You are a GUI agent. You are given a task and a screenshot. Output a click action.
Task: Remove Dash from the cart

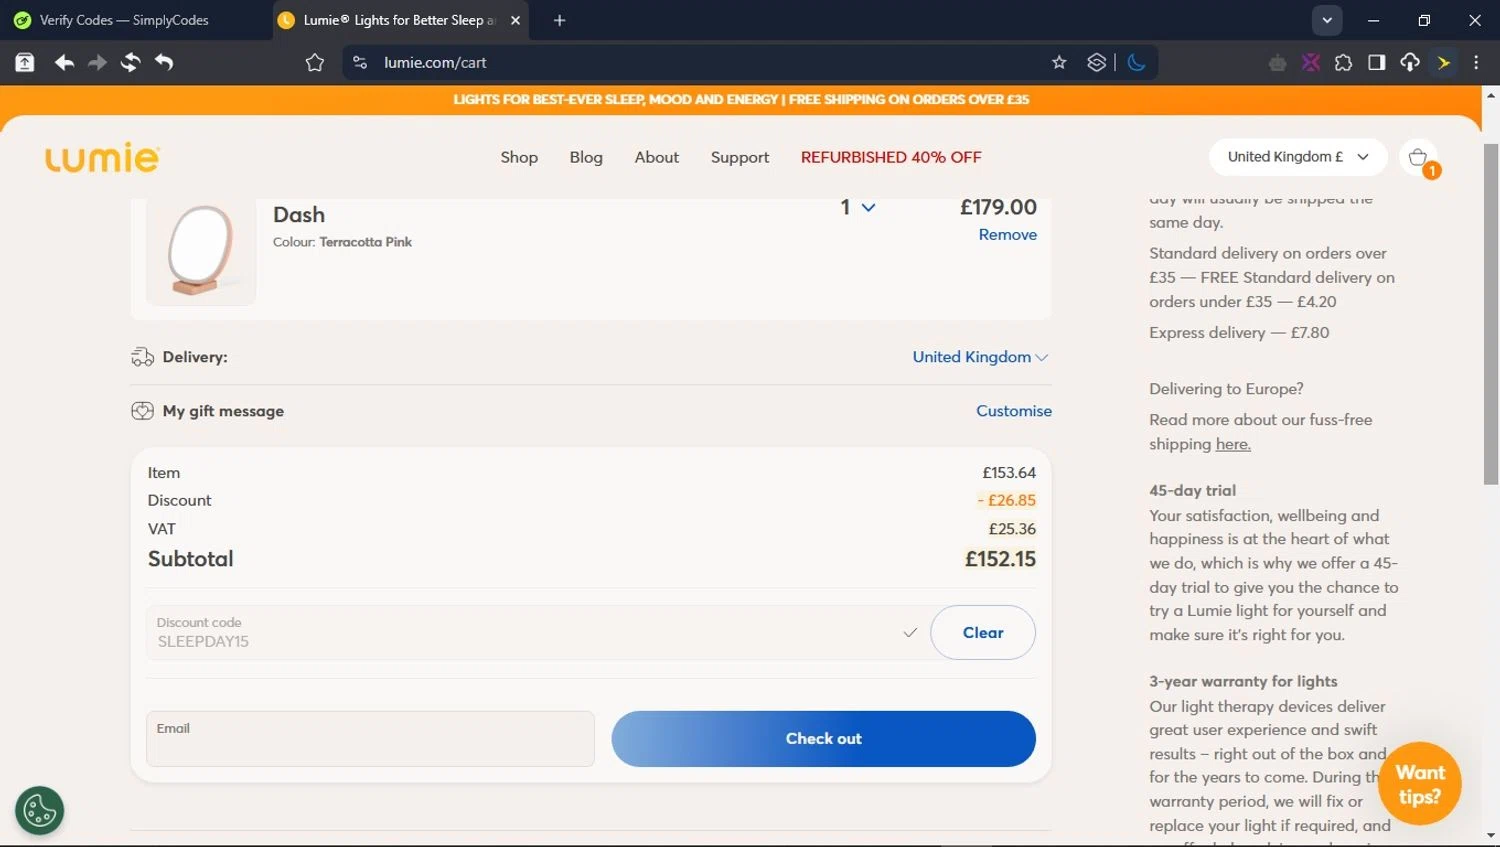pyautogui.click(x=1007, y=234)
